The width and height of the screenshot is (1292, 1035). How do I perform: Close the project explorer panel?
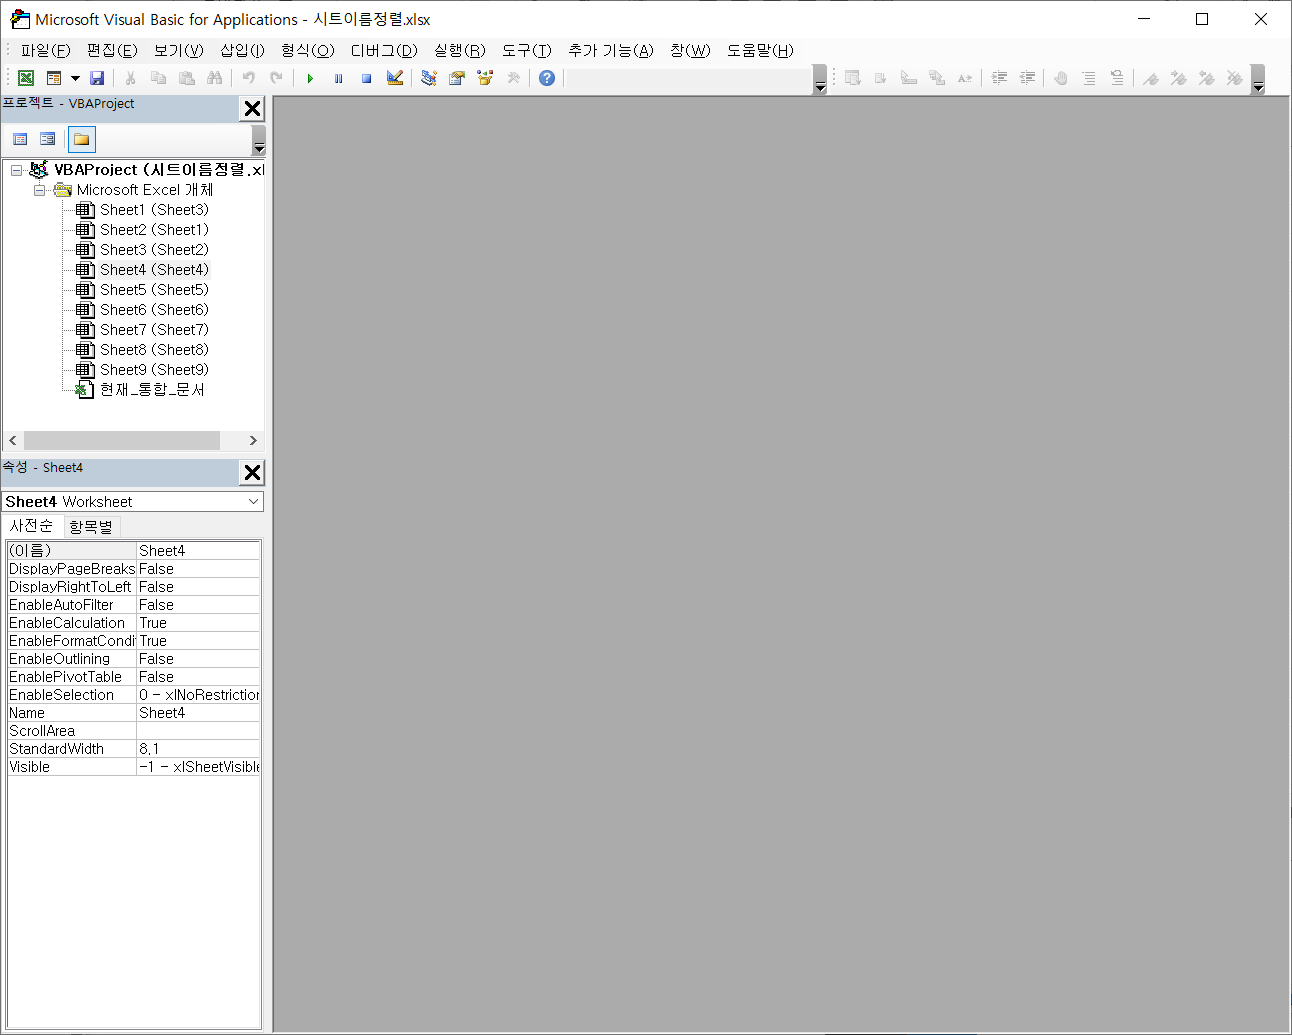point(253,108)
